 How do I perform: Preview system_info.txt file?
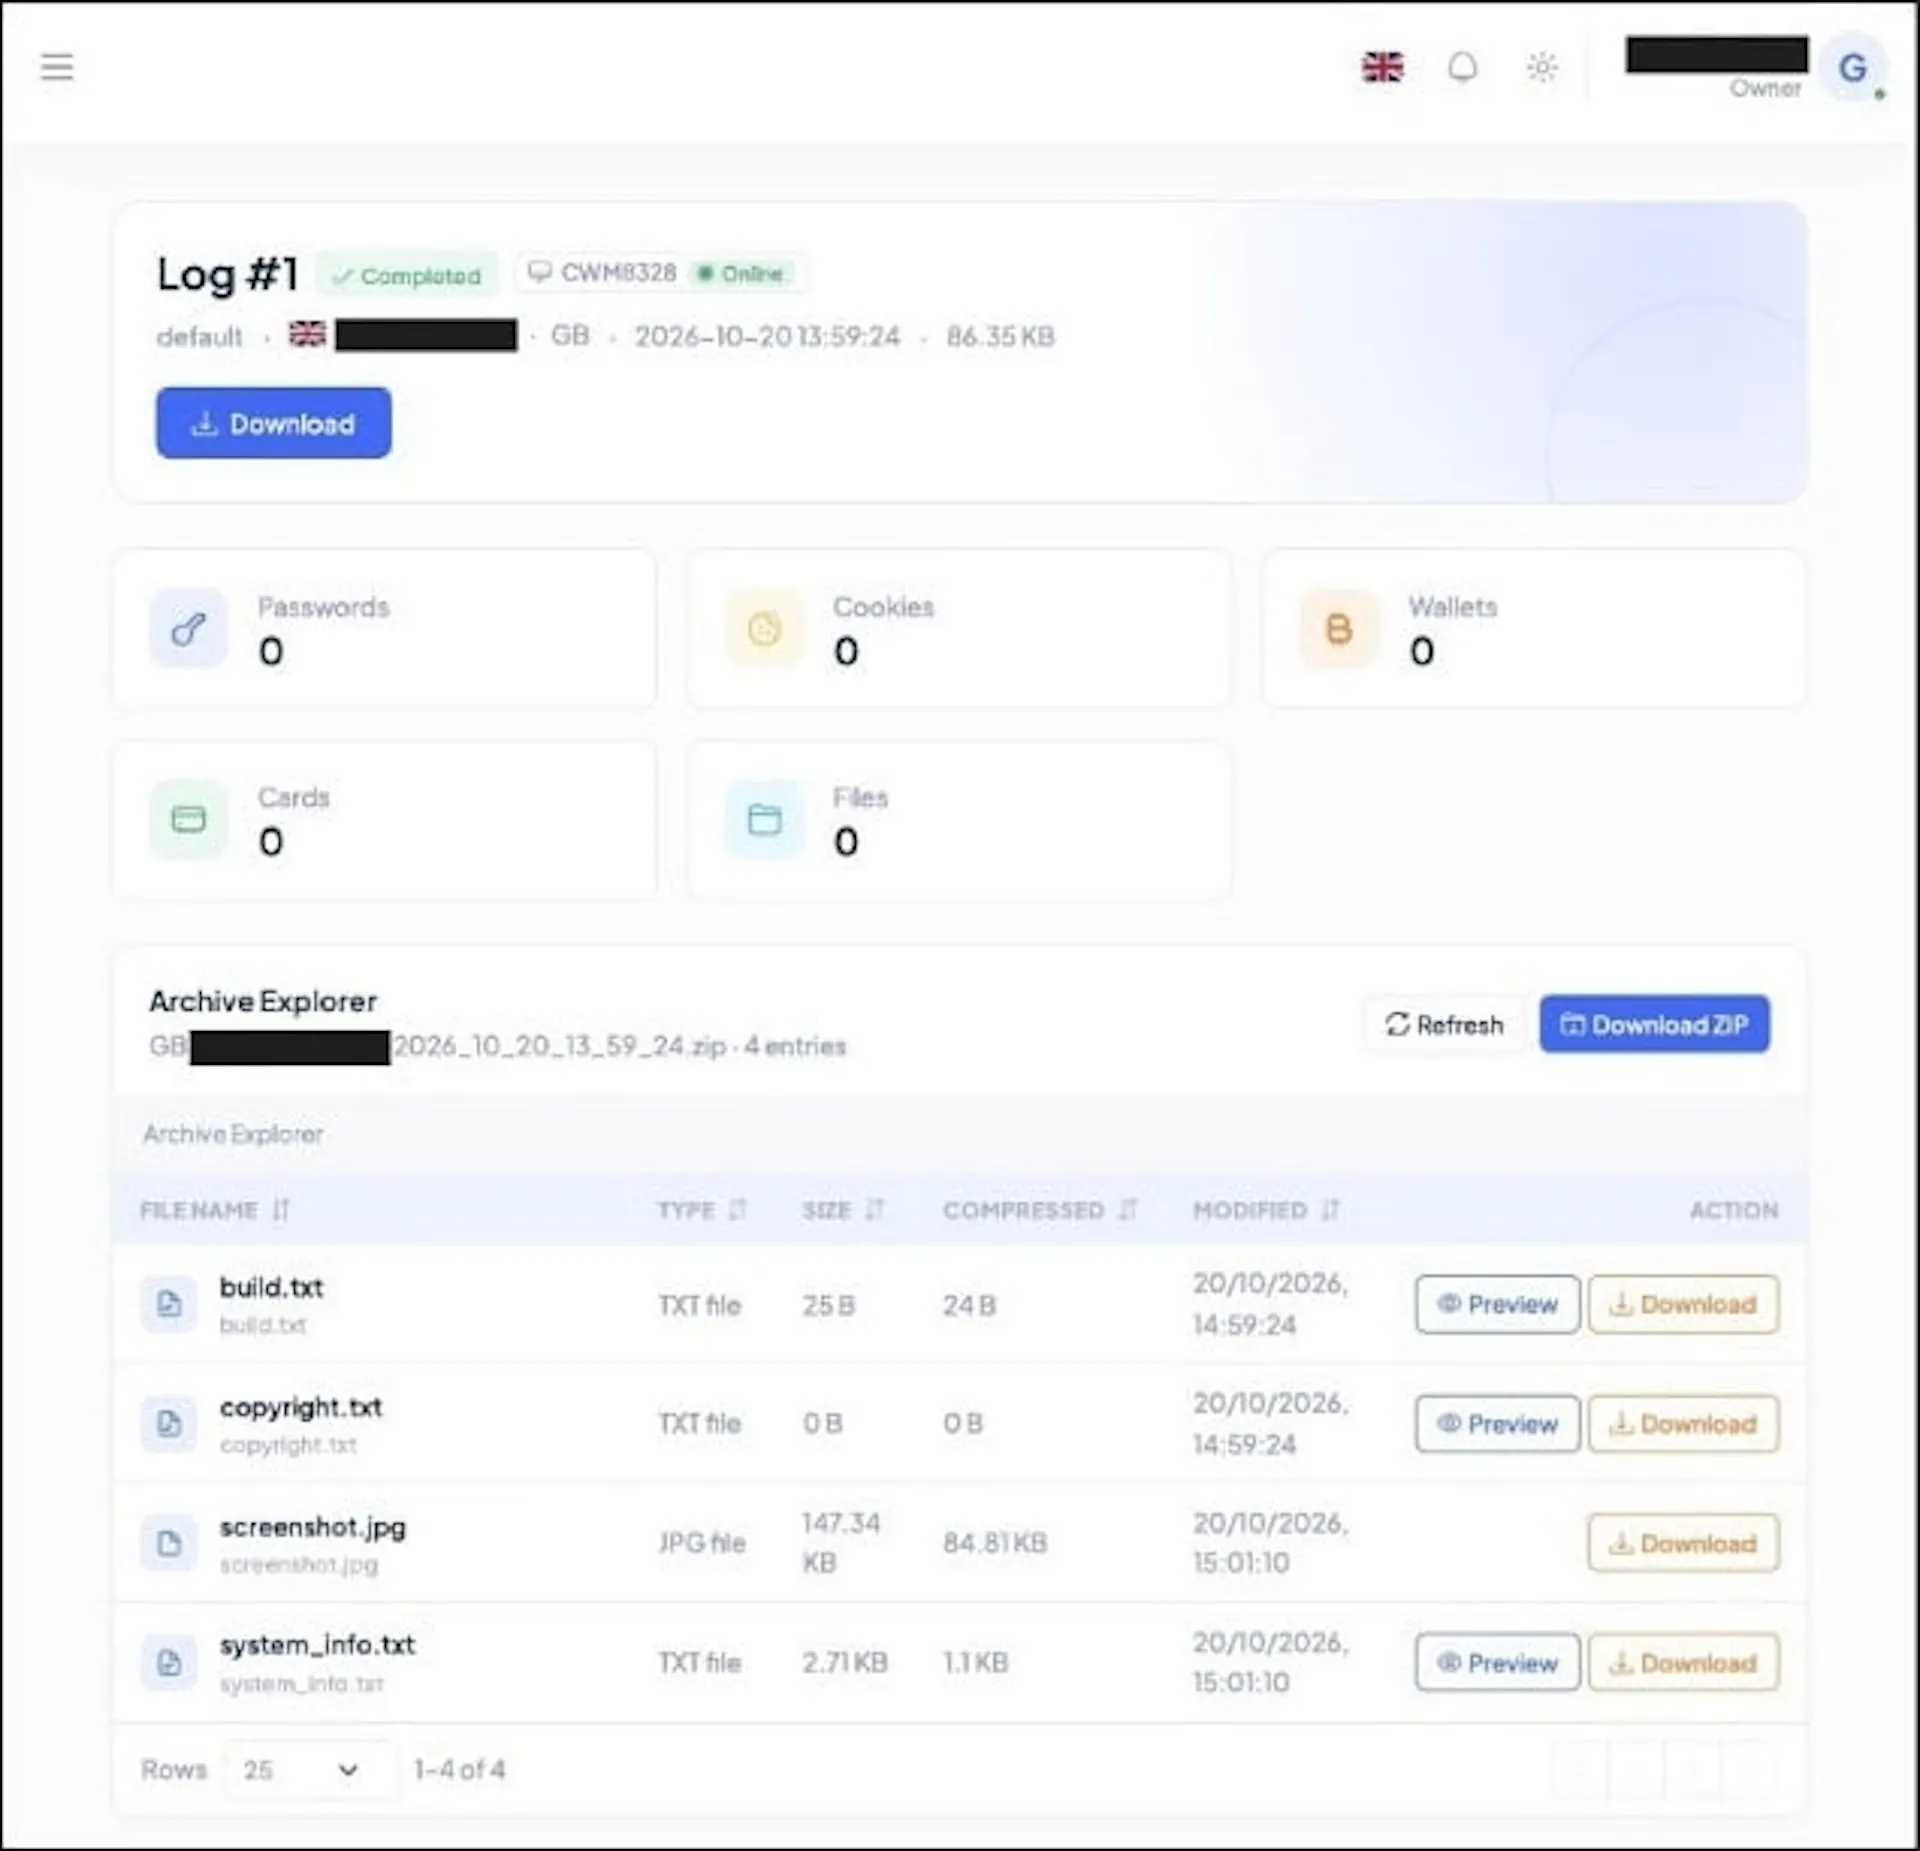coord(1497,1662)
